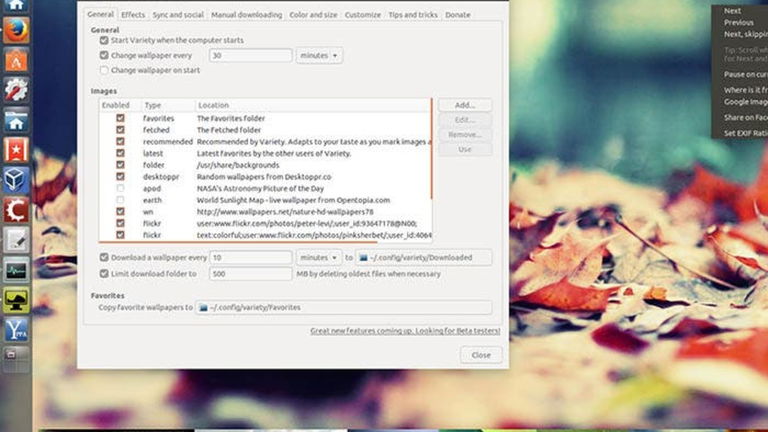768x432 pixels.
Task: Switch to the Effects tab
Action: (x=133, y=15)
